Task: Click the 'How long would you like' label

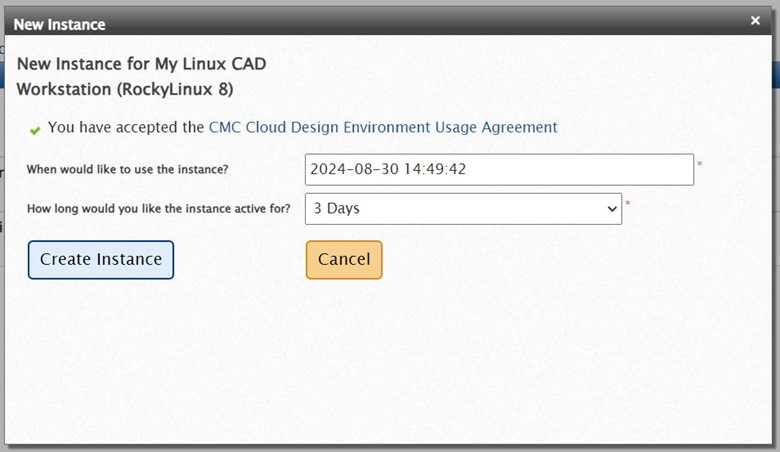Action: [158, 209]
